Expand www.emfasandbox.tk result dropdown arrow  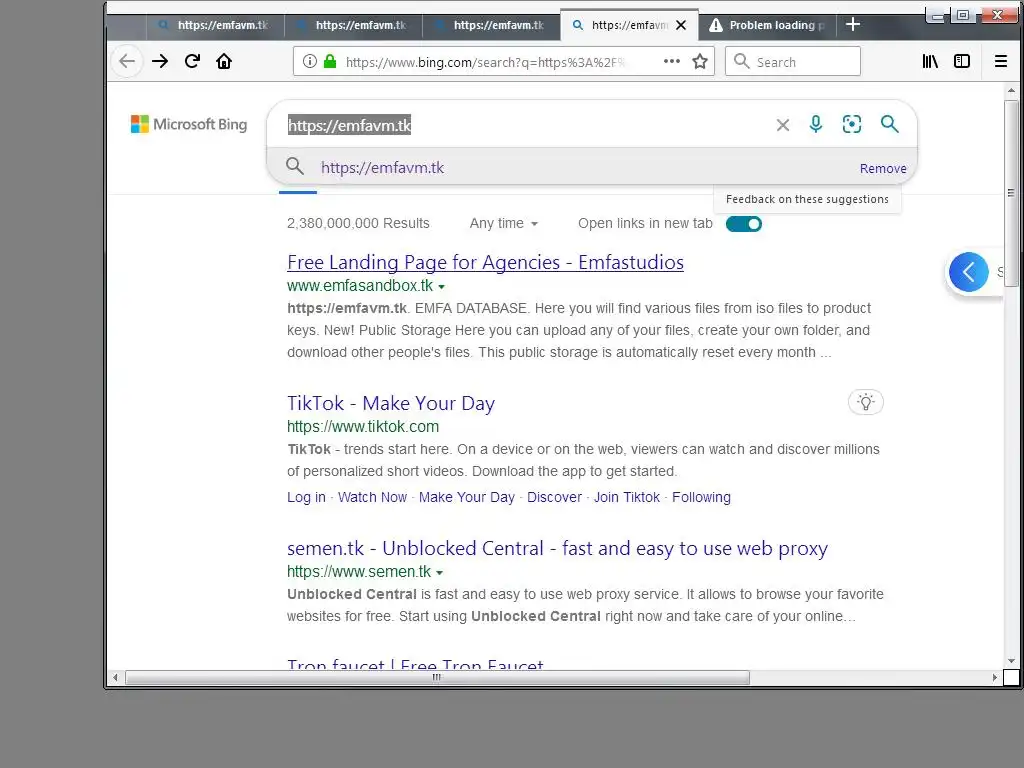[441, 287]
